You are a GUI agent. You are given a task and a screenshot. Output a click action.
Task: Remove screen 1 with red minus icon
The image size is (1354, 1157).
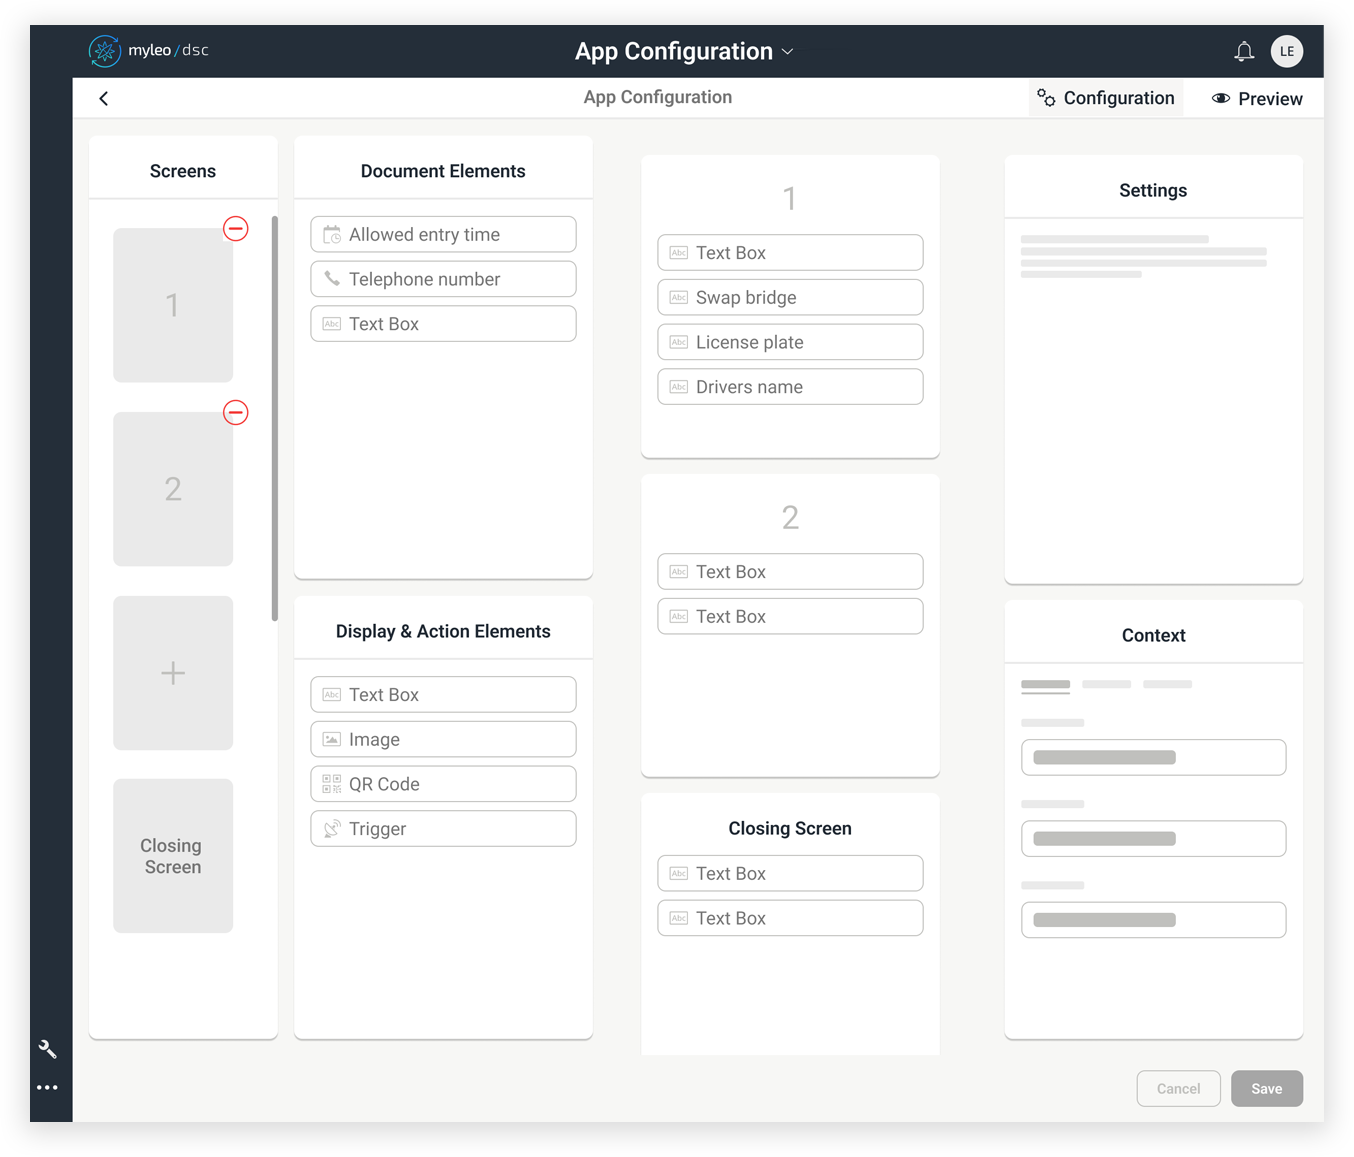point(235,229)
